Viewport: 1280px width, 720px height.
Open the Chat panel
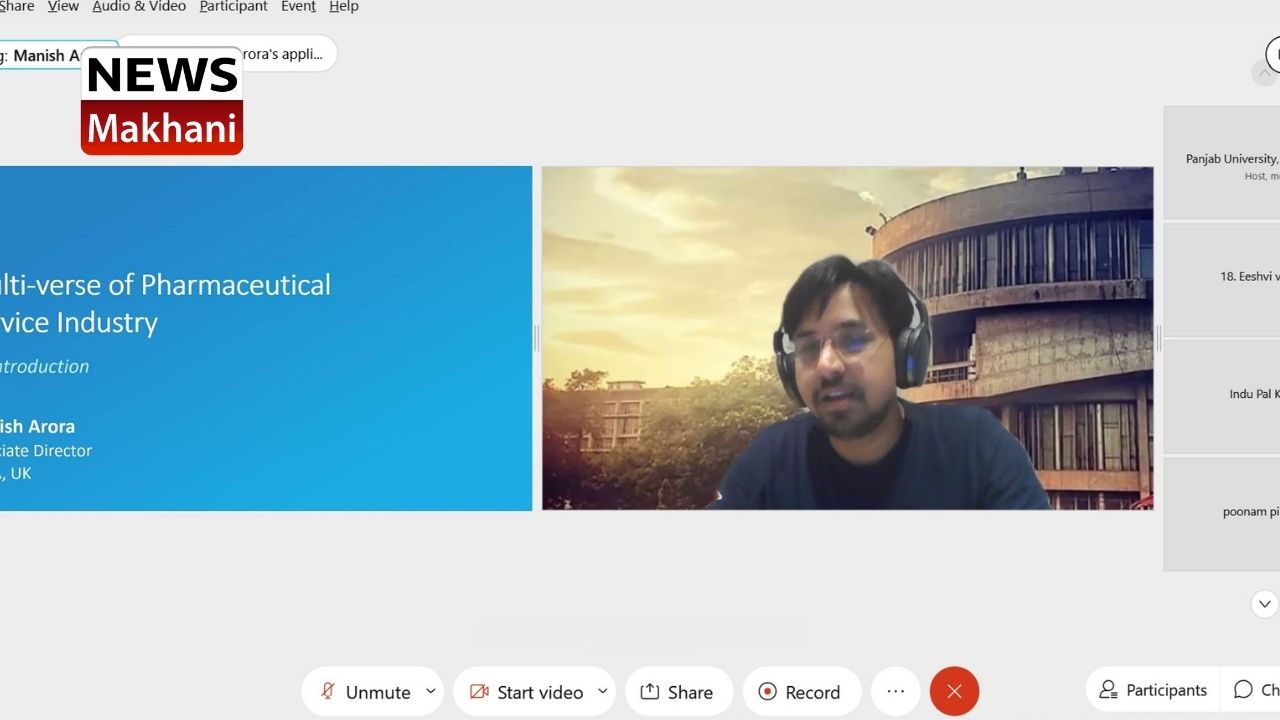(x=1255, y=690)
